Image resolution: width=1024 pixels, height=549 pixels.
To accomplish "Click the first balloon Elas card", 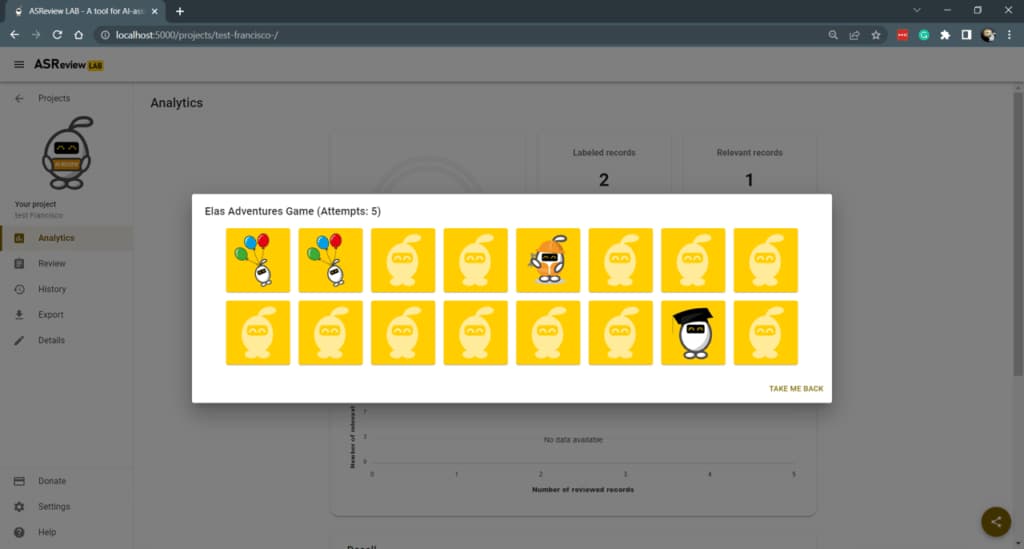I will point(258,260).
